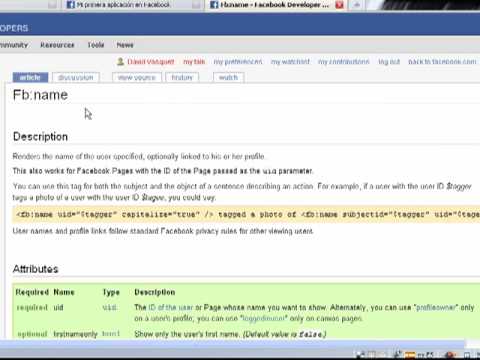The image size is (480, 360).
Task: Click the 'log out' link
Action: coord(389,62)
